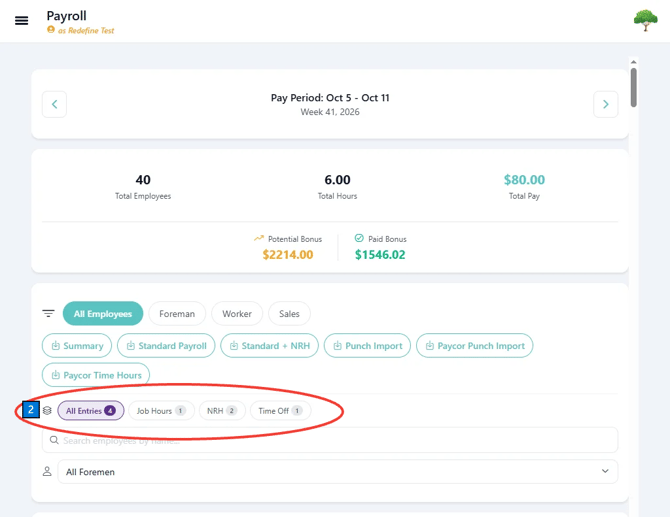This screenshot has width=670, height=517.
Task: Click the Week 41, 2026 label
Action: (330, 112)
